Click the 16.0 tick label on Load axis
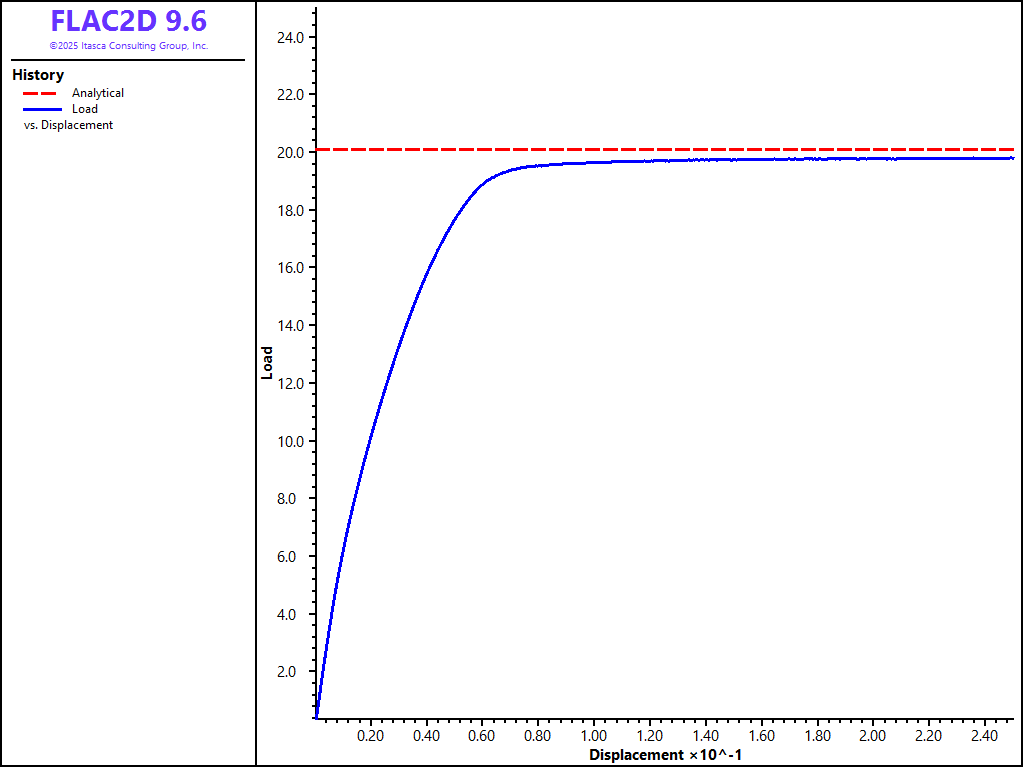Image resolution: width=1024 pixels, height=768 pixels. point(290,268)
